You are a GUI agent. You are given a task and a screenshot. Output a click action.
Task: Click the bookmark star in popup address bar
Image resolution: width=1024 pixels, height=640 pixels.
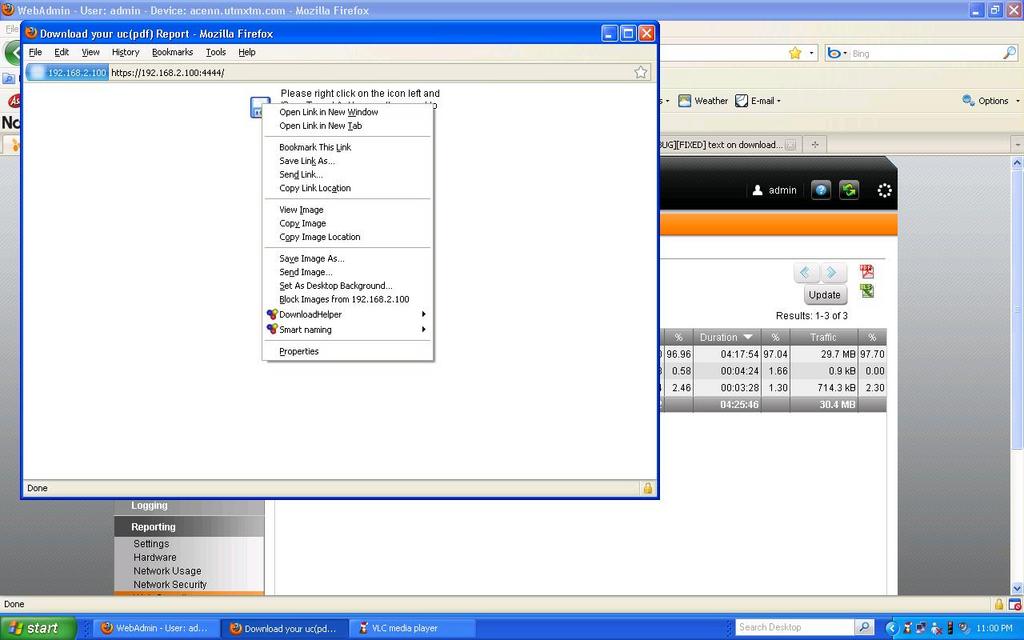pyautogui.click(x=641, y=72)
